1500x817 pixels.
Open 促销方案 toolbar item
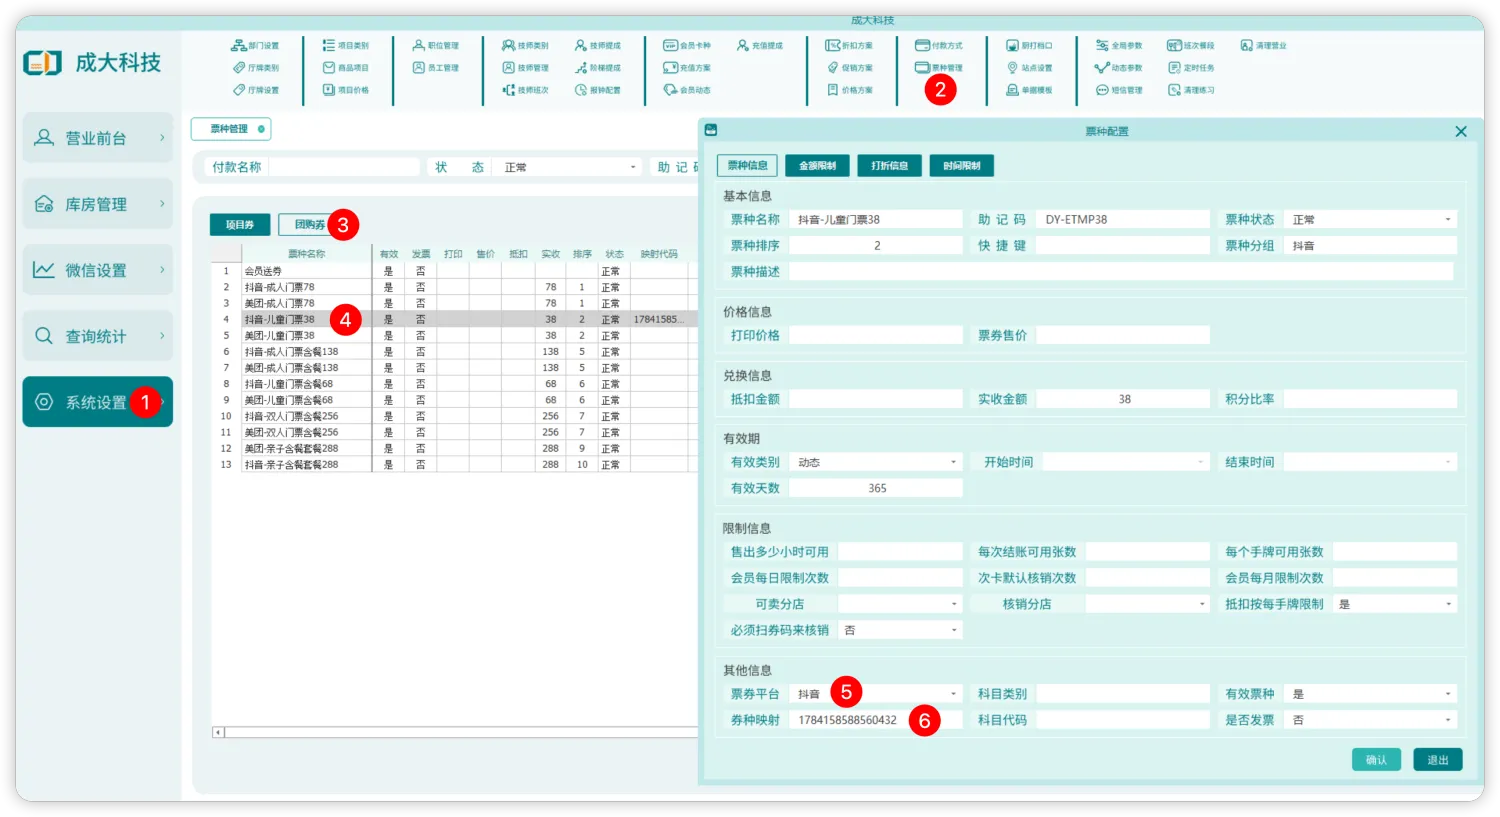849,68
